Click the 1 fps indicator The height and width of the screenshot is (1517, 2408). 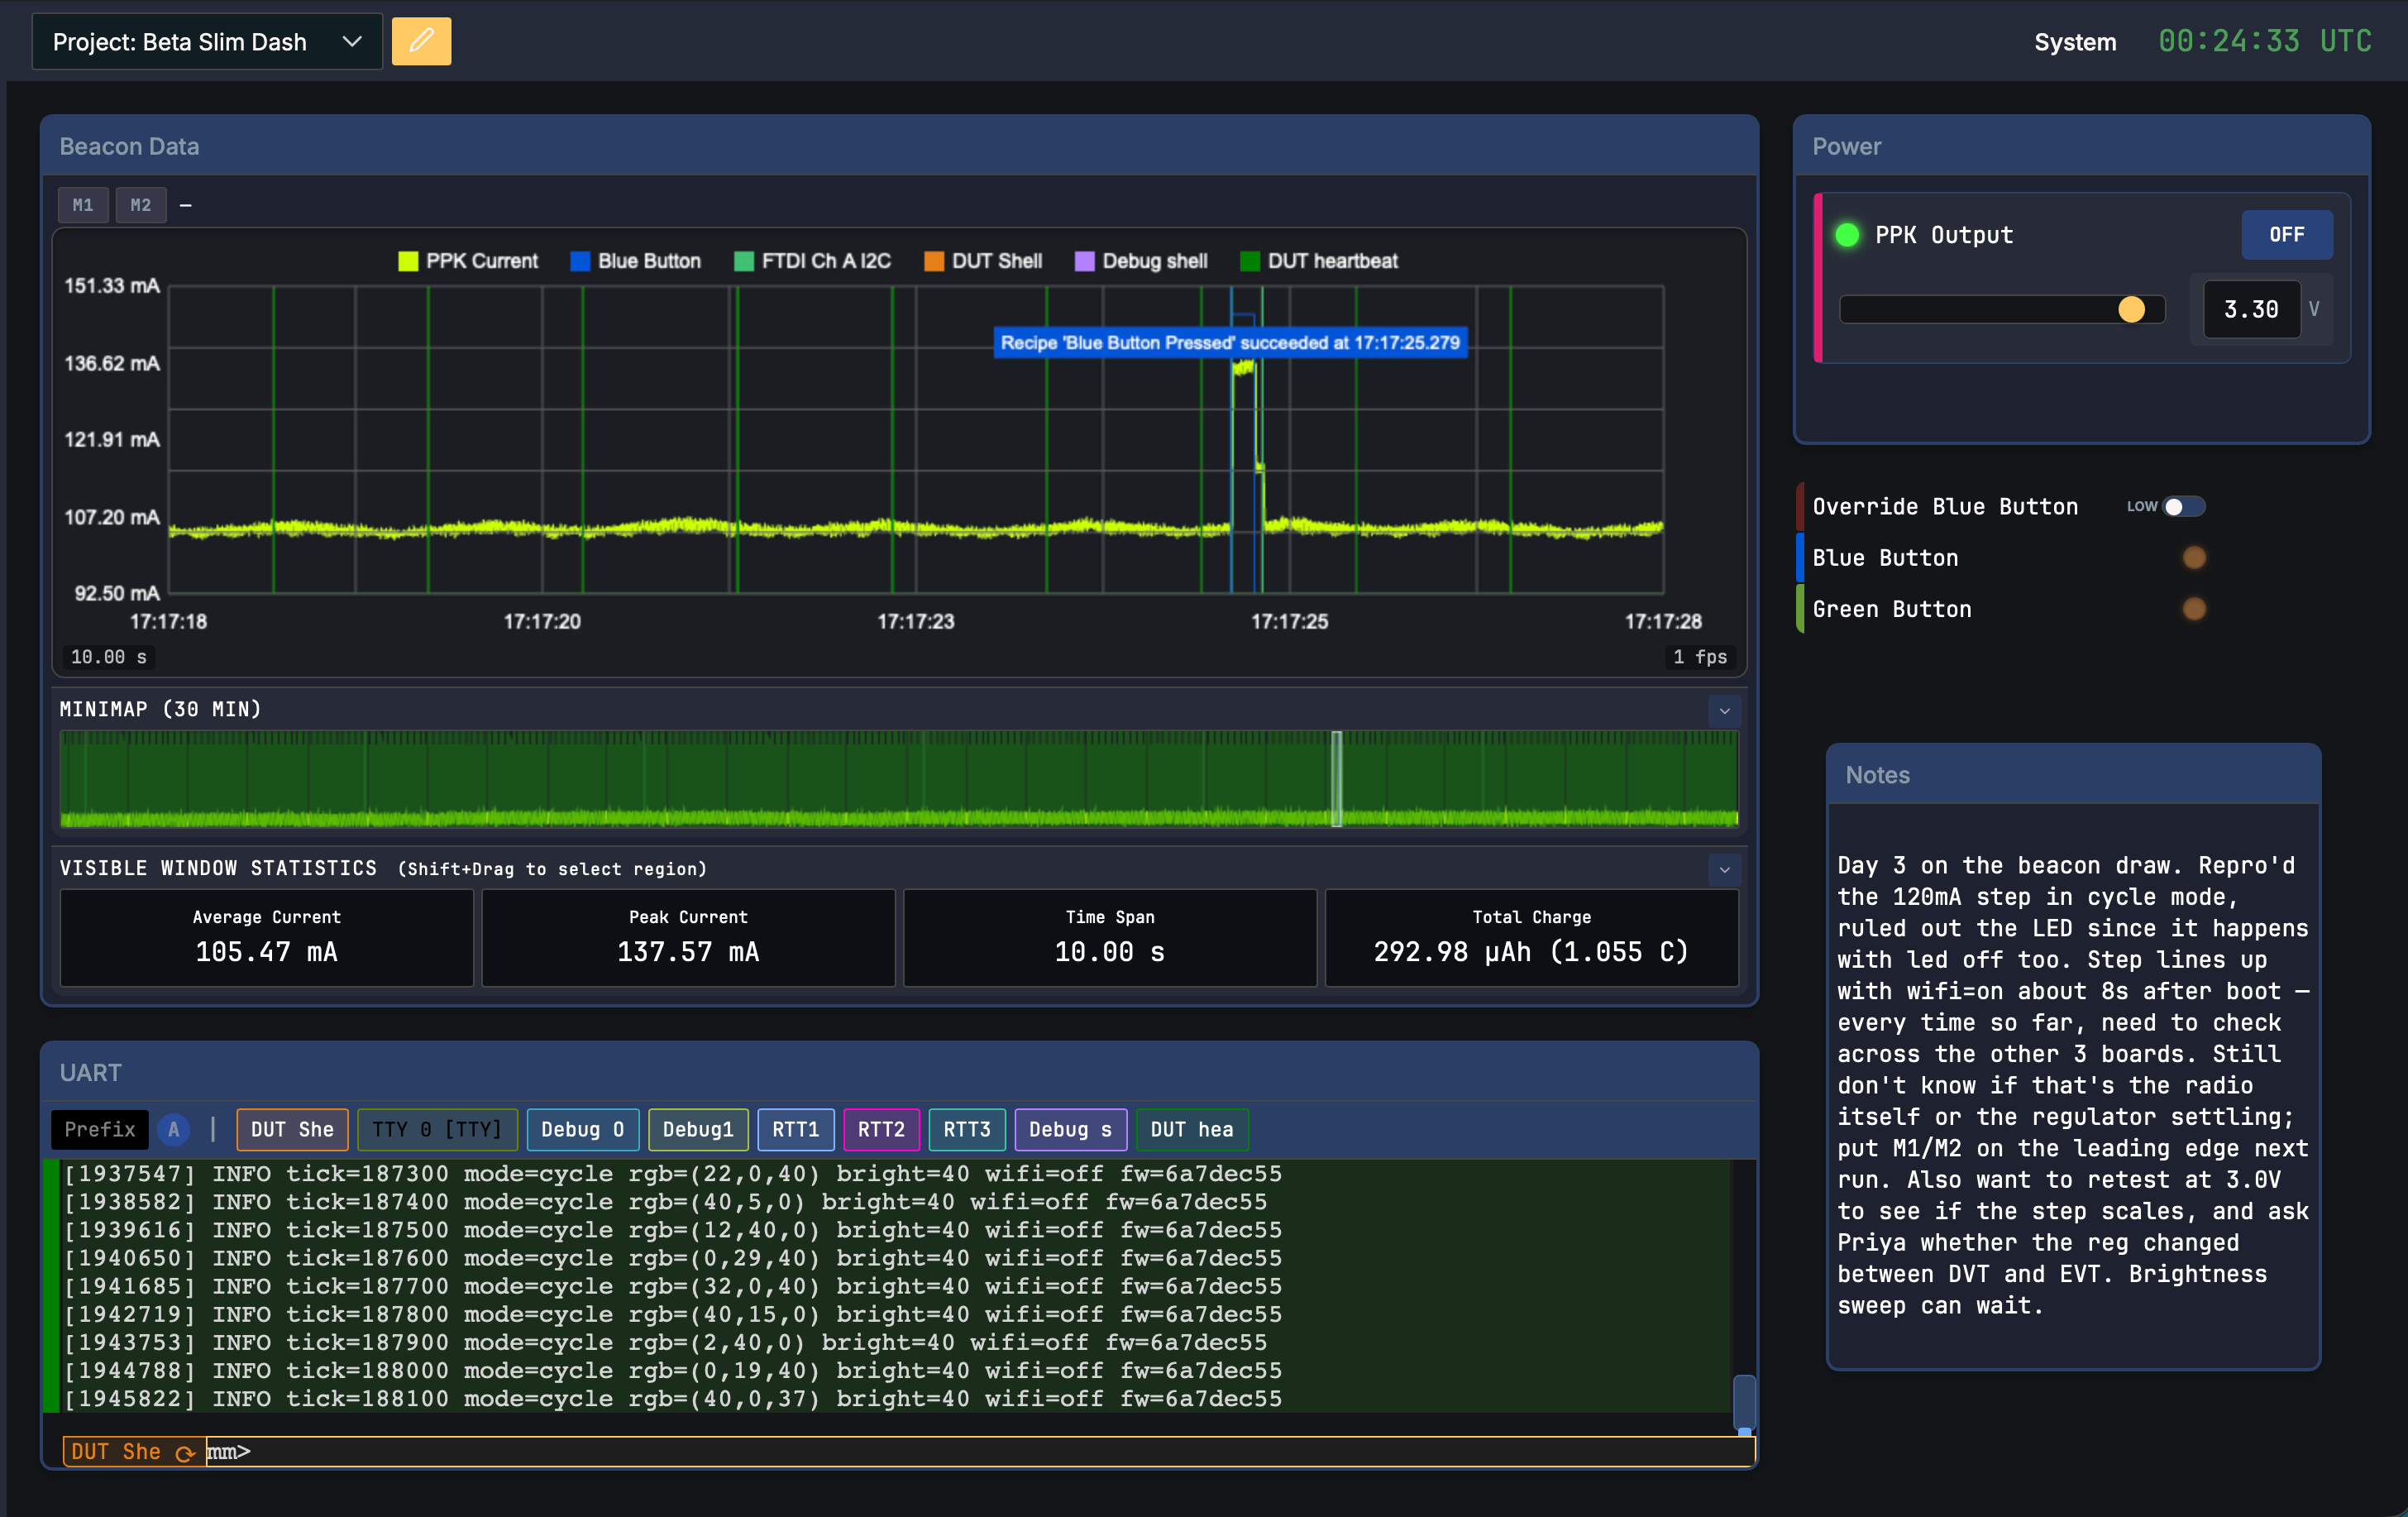coord(1700,657)
